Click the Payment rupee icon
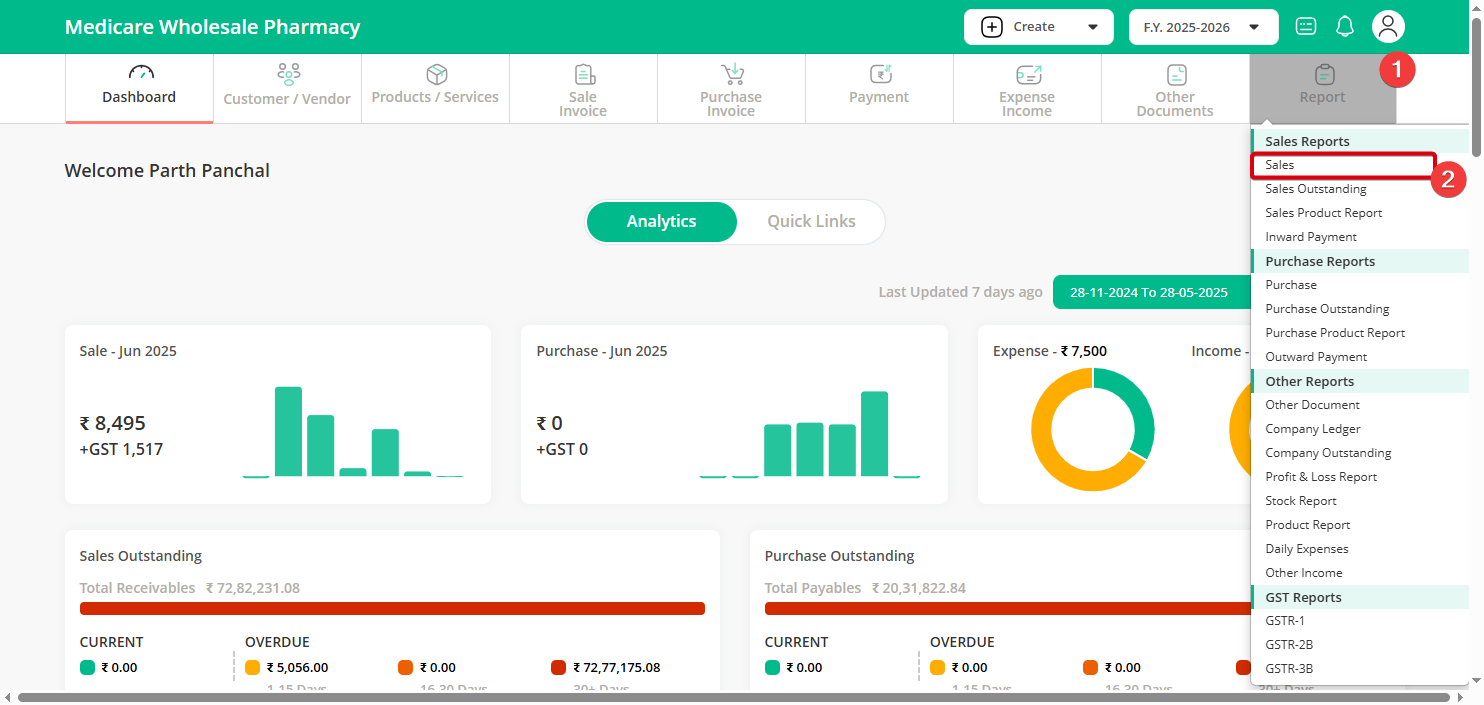The width and height of the screenshot is (1484, 705). point(880,74)
